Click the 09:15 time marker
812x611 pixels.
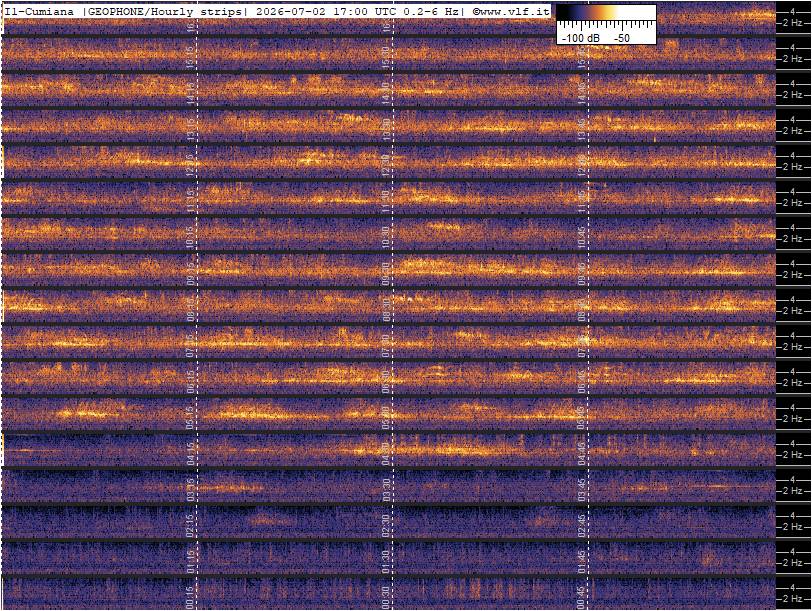click(190, 273)
